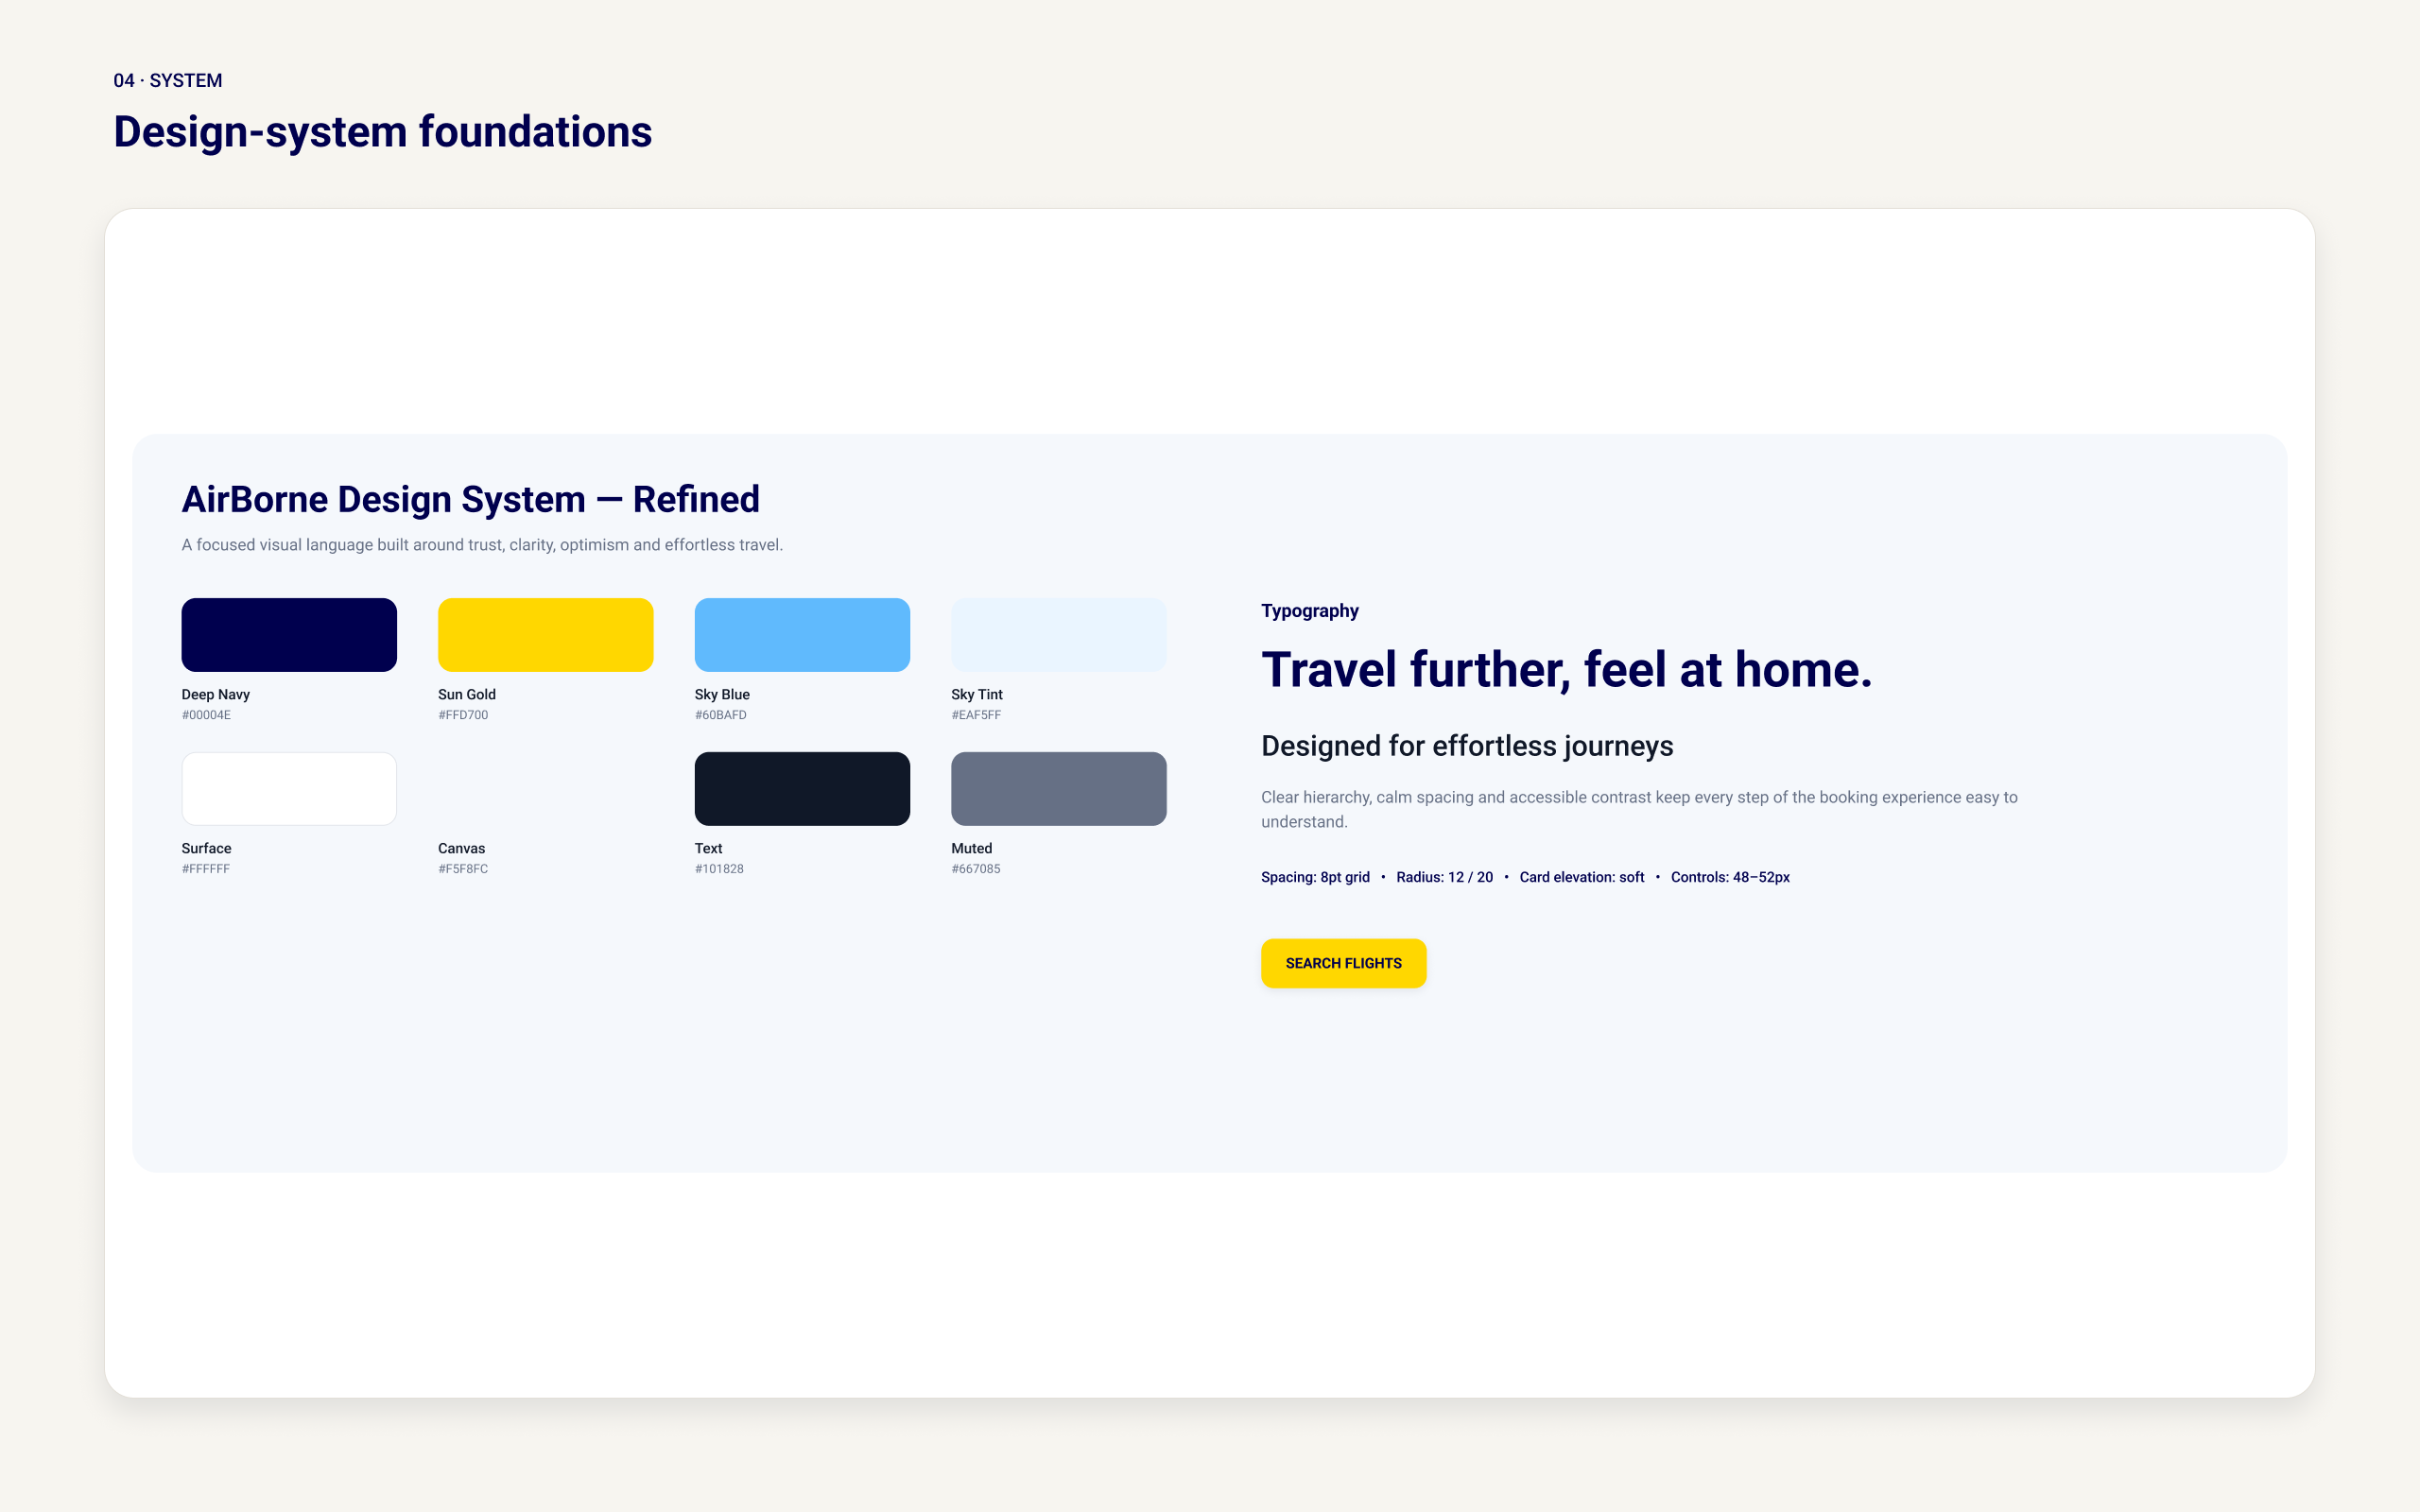Click the #F5F8FC hex value

click(x=463, y=869)
